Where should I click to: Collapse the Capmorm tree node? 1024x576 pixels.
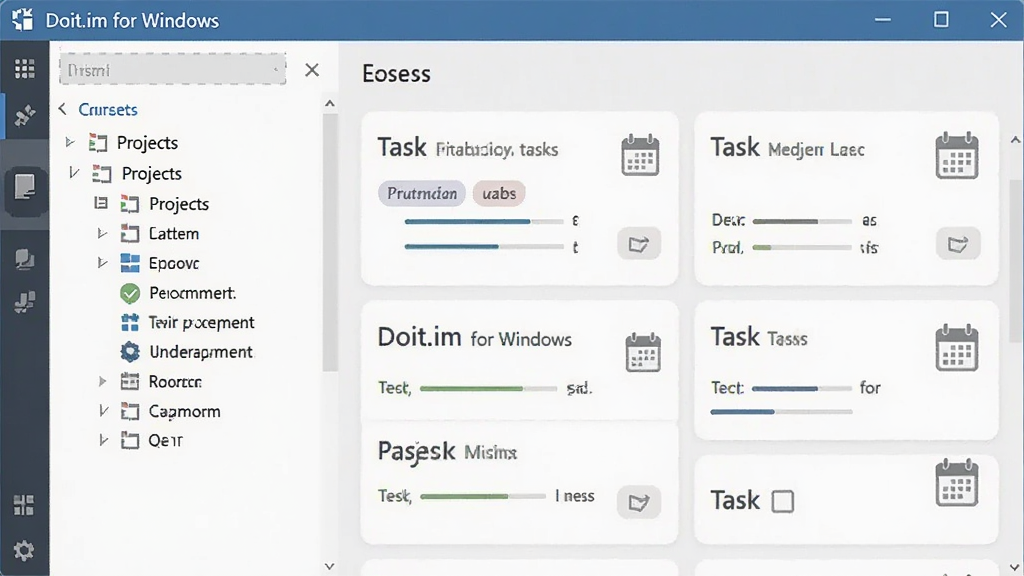pyautogui.click(x=103, y=410)
